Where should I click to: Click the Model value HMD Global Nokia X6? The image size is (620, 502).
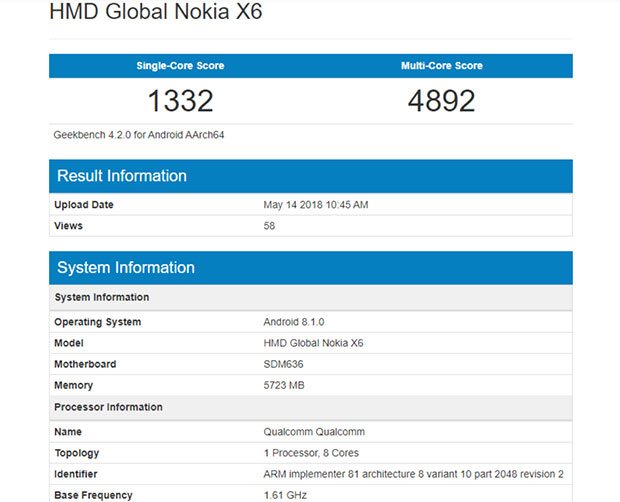[311, 343]
